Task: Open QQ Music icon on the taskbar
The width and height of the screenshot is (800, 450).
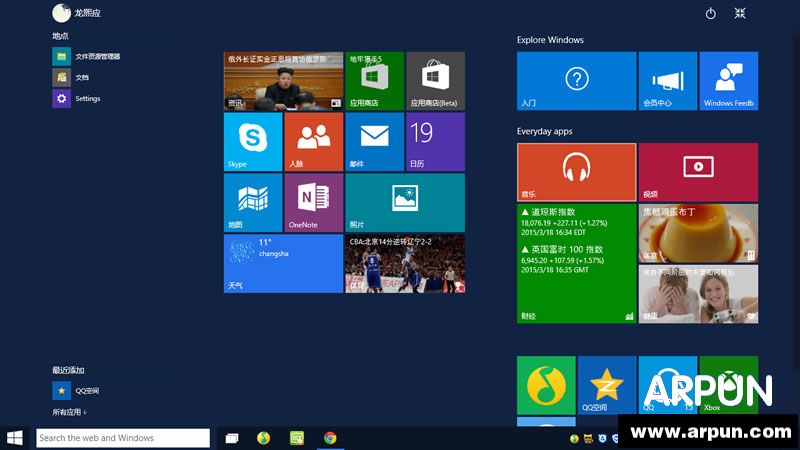Action: pyautogui.click(x=263, y=438)
